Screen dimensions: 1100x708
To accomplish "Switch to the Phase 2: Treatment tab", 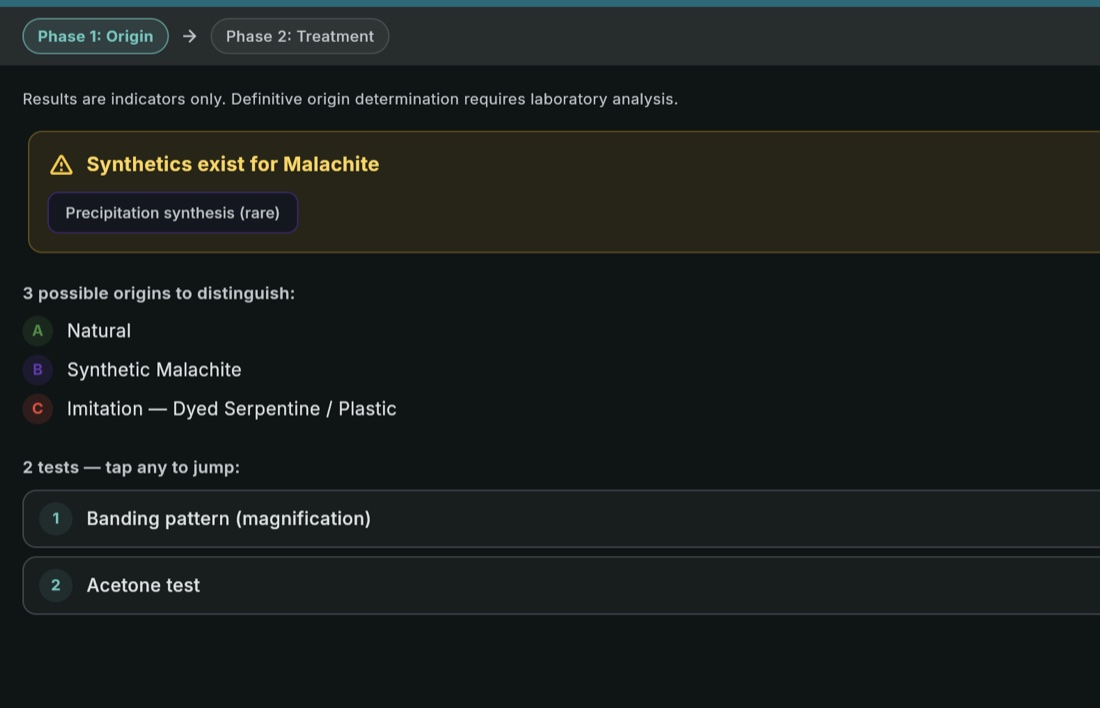I will pos(299,36).
